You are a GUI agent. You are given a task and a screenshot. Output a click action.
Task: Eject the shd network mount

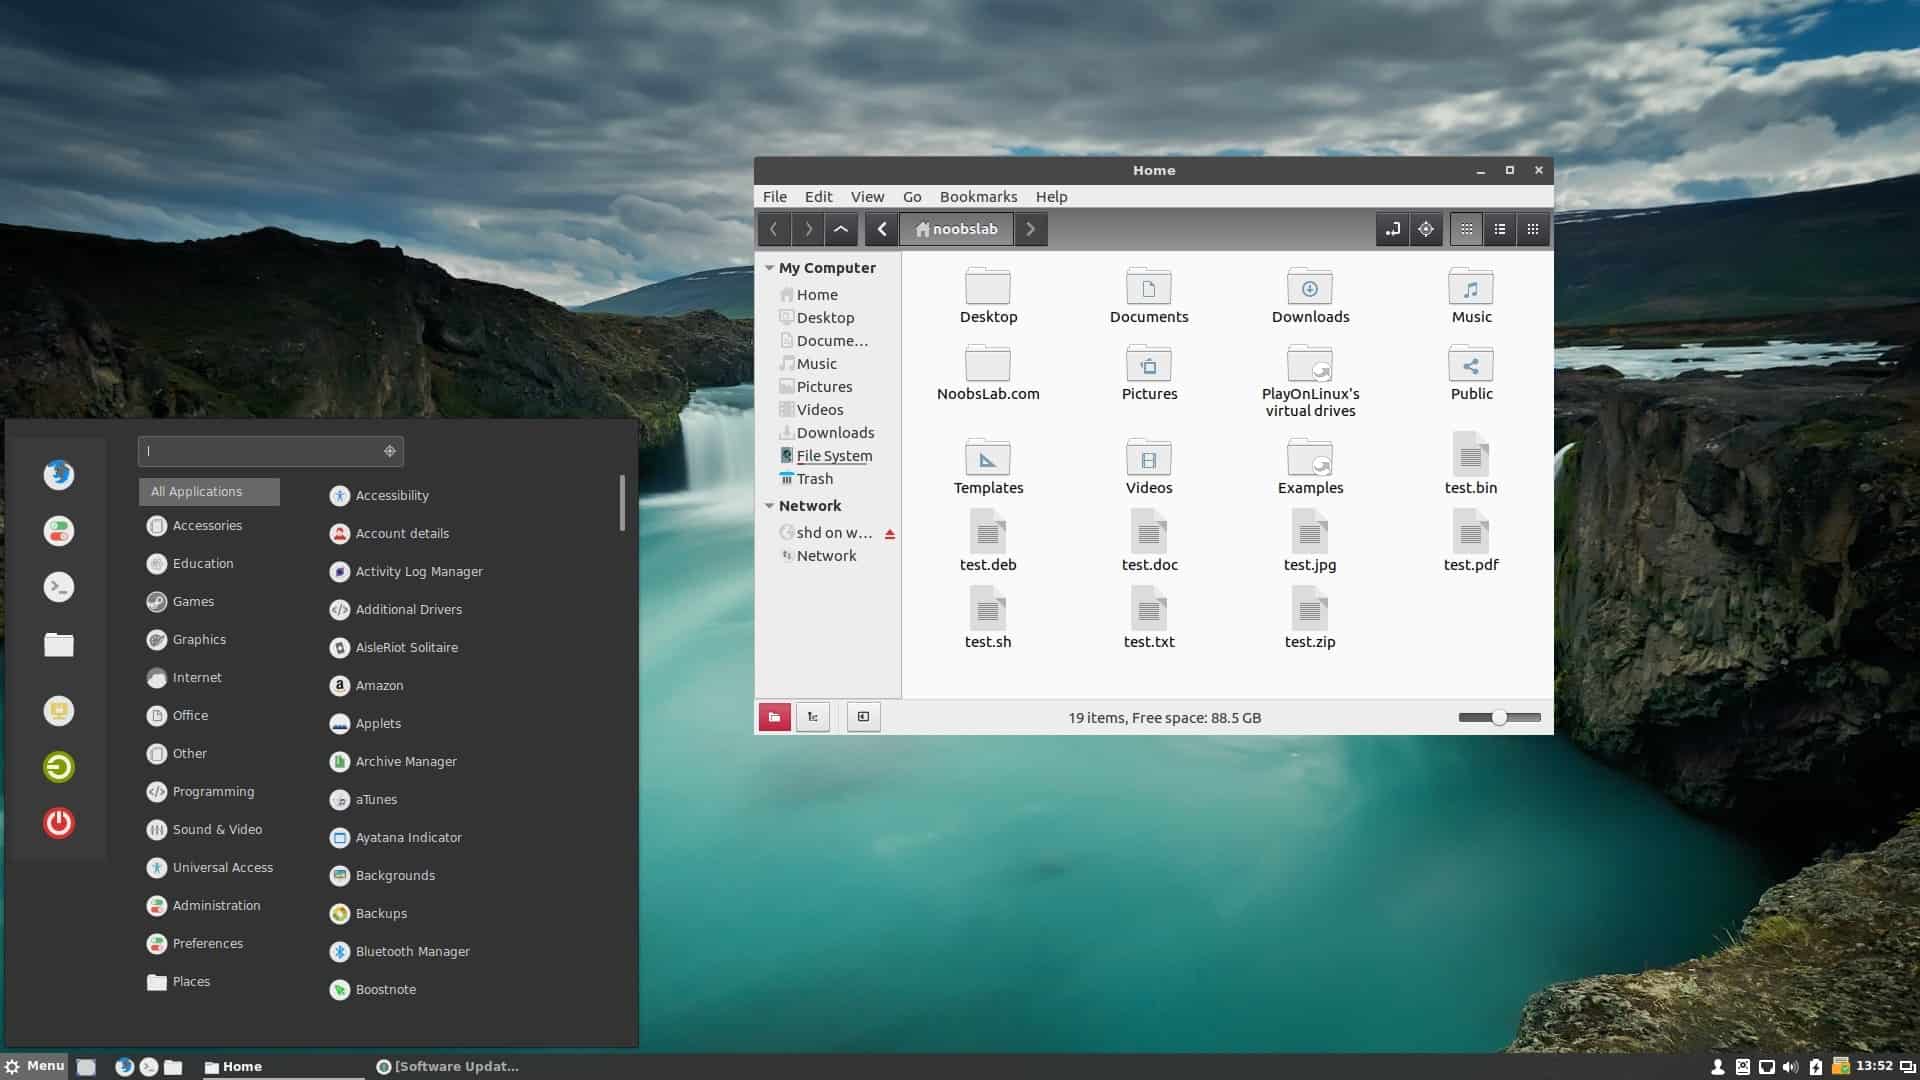coord(890,534)
